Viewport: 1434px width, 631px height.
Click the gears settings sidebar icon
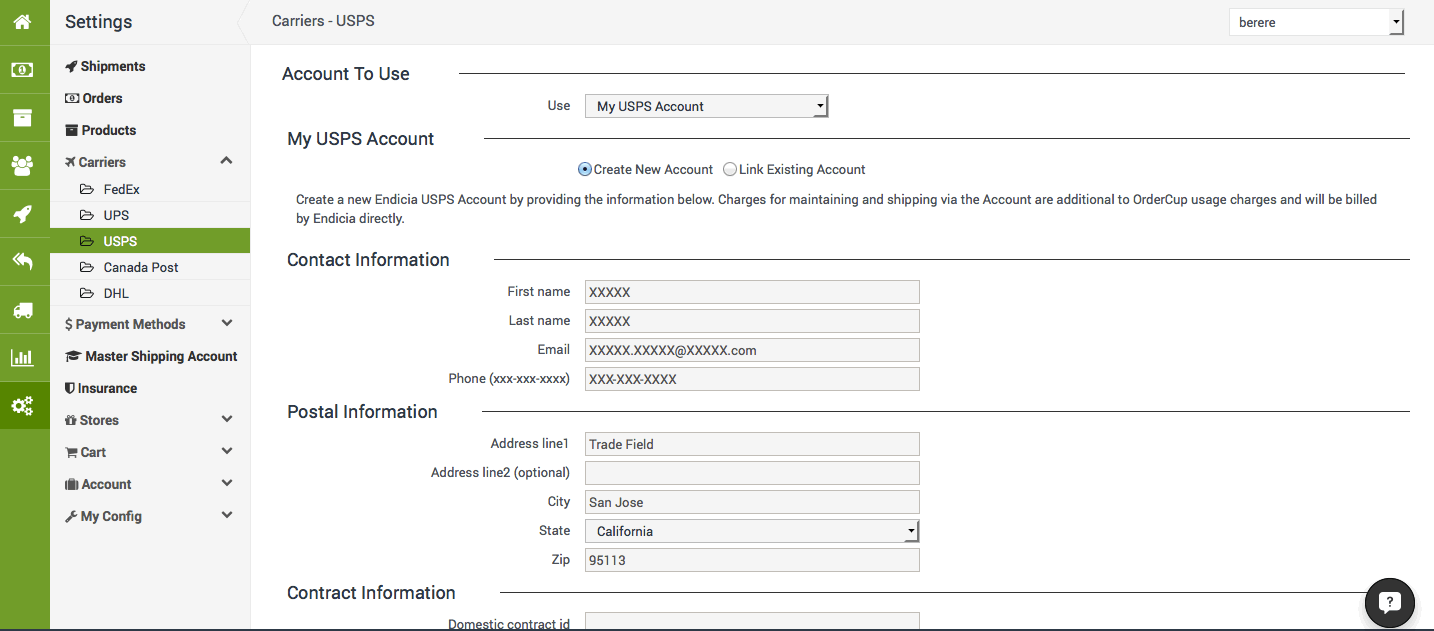coord(22,406)
